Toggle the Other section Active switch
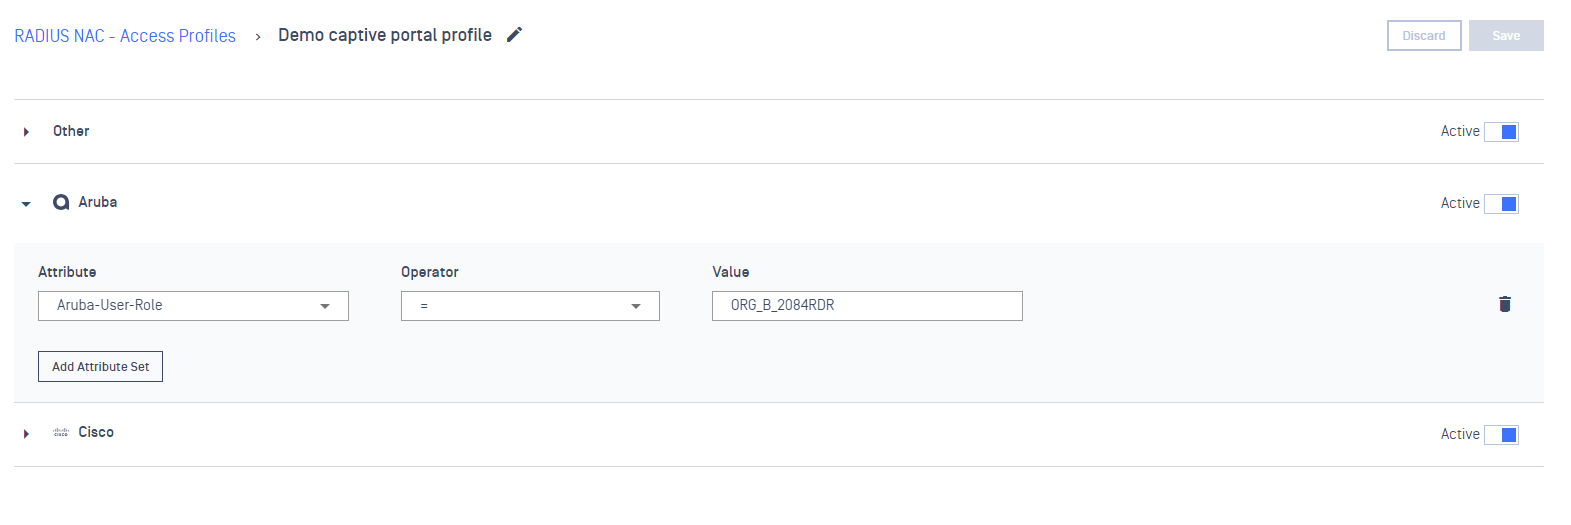 pos(1501,132)
